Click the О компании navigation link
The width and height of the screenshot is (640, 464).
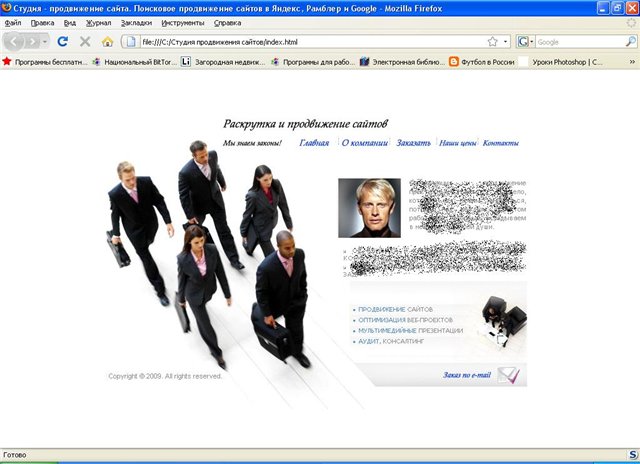click(x=364, y=143)
